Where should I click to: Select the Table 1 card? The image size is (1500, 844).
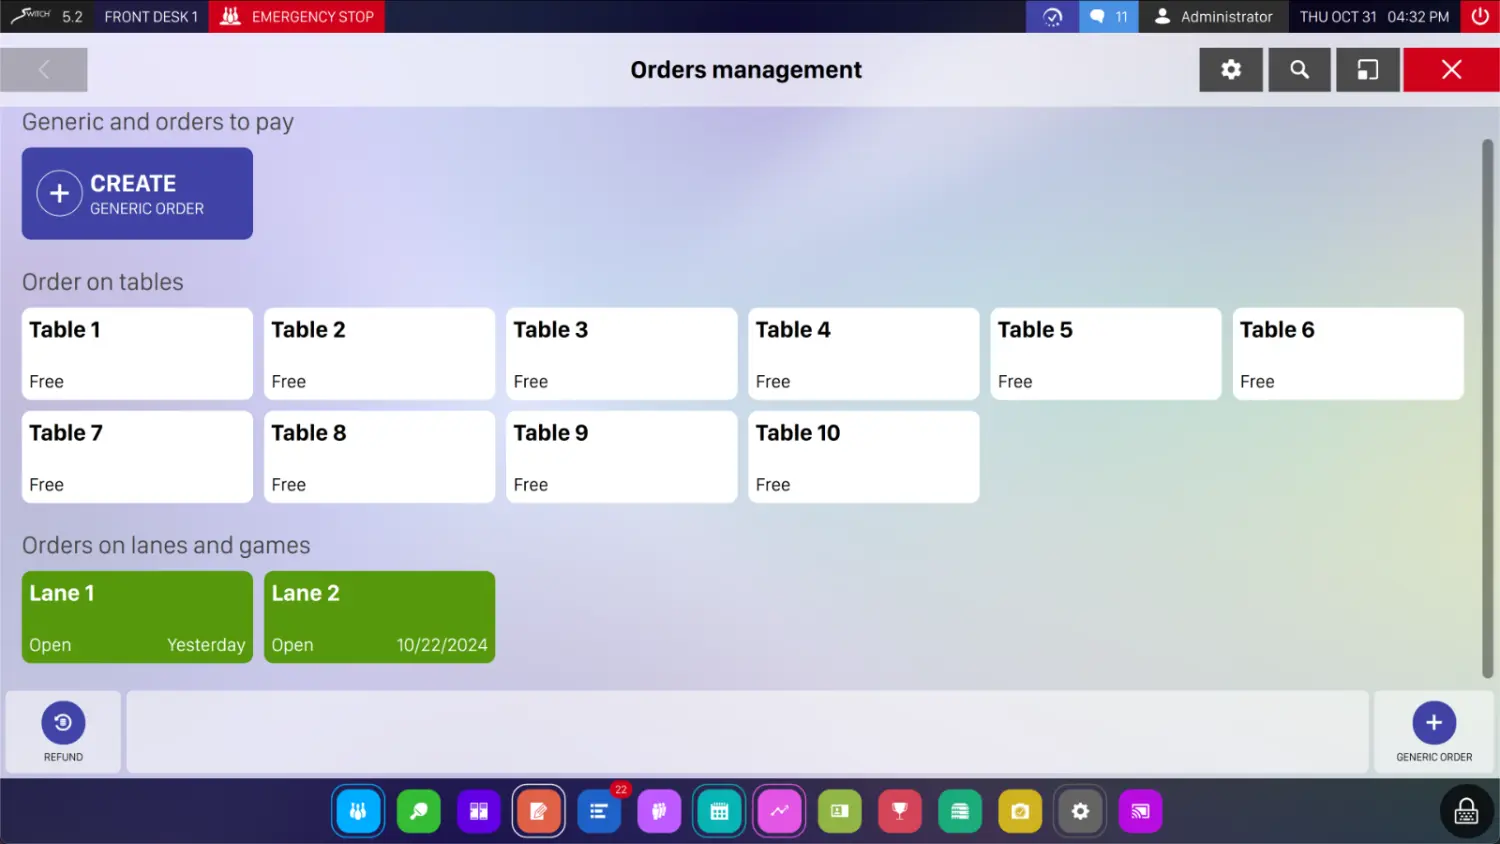click(x=137, y=354)
